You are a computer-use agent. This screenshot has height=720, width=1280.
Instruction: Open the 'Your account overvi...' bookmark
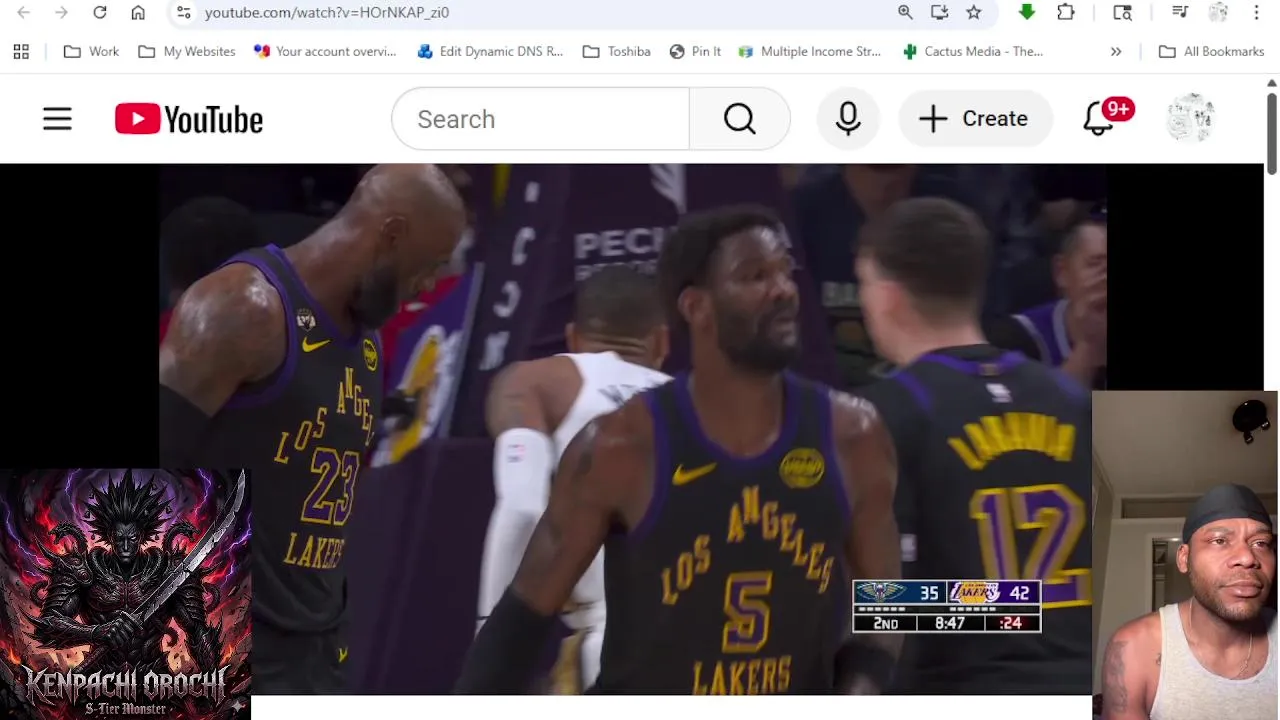point(325,52)
